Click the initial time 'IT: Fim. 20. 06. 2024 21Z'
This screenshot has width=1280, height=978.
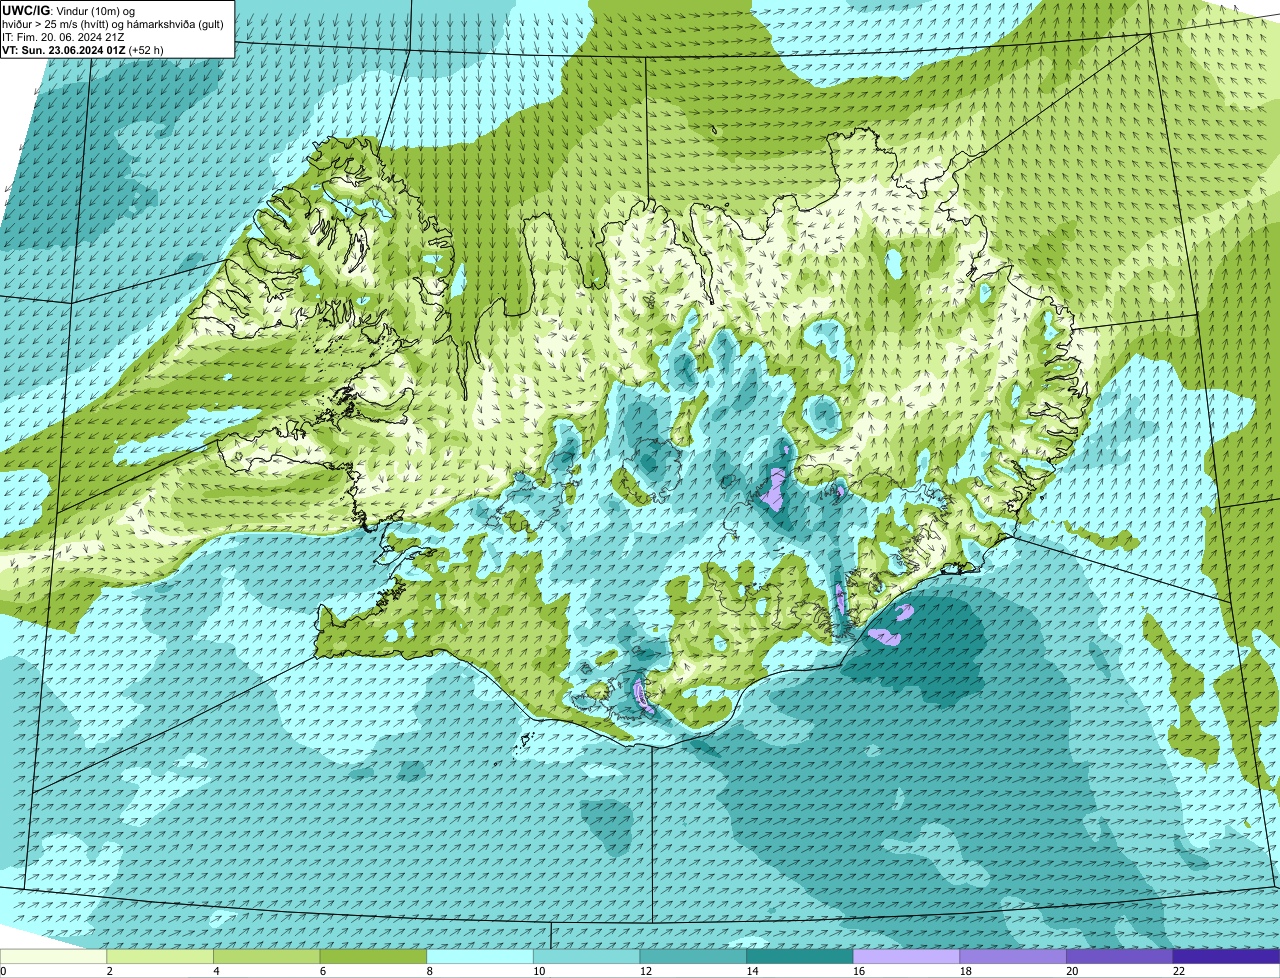[63, 37]
